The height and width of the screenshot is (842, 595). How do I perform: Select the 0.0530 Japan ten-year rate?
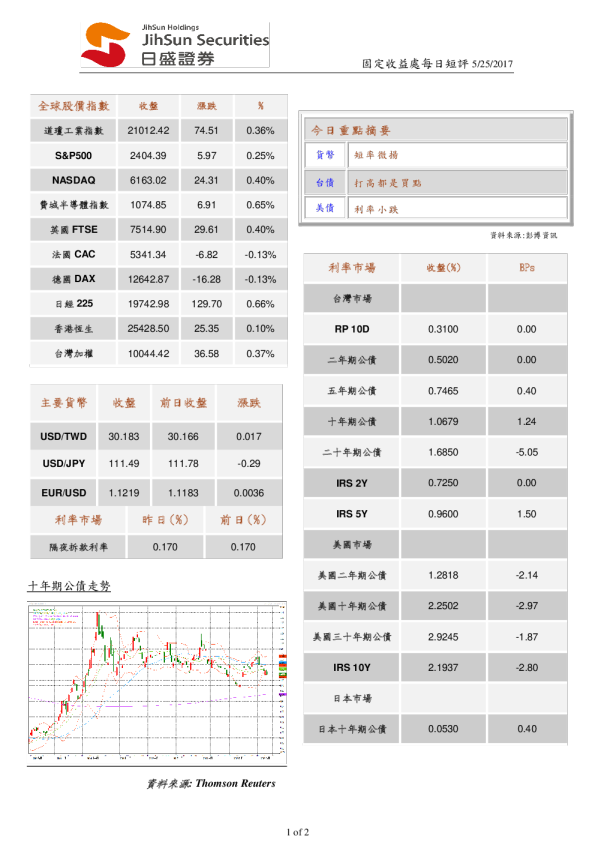point(443,729)
